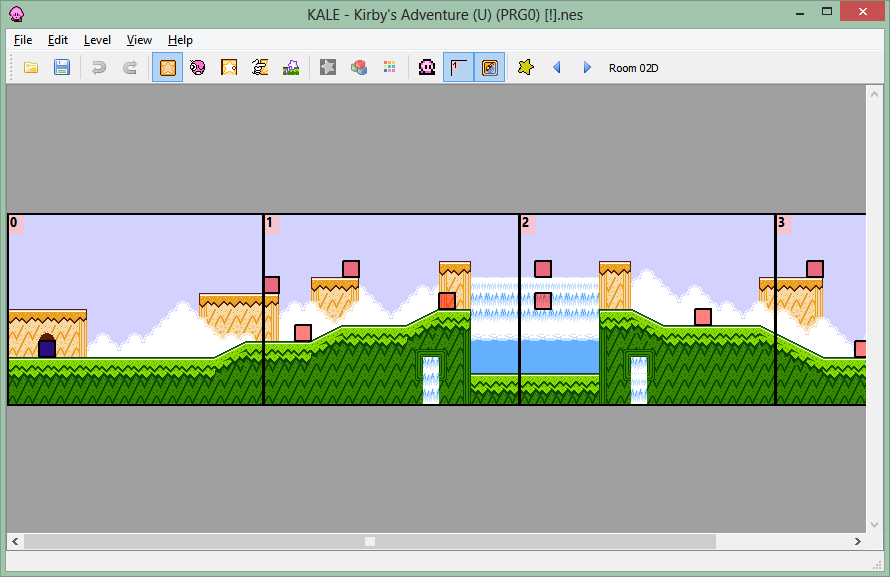Open the hand-pointing-at-block toolbar tool
Image resolution: width=890 pixels, height=577 pixels.
pyautogui.click(x=260, y=68)
